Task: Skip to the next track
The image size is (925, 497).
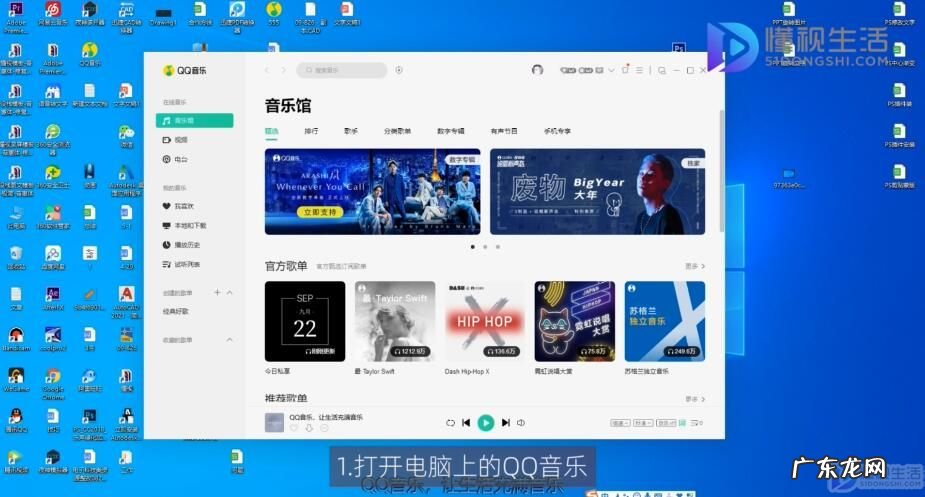Action: (x=506, y=423)
